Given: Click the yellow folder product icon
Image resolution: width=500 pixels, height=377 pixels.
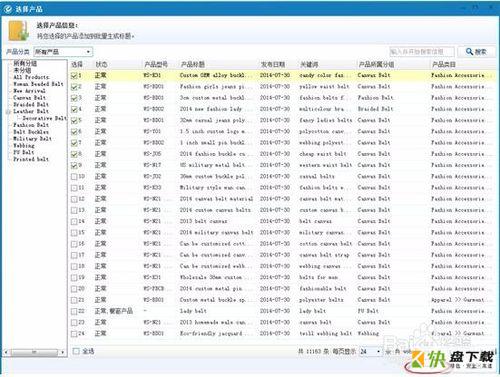Looking at the screenshot, I should (19, 30).
